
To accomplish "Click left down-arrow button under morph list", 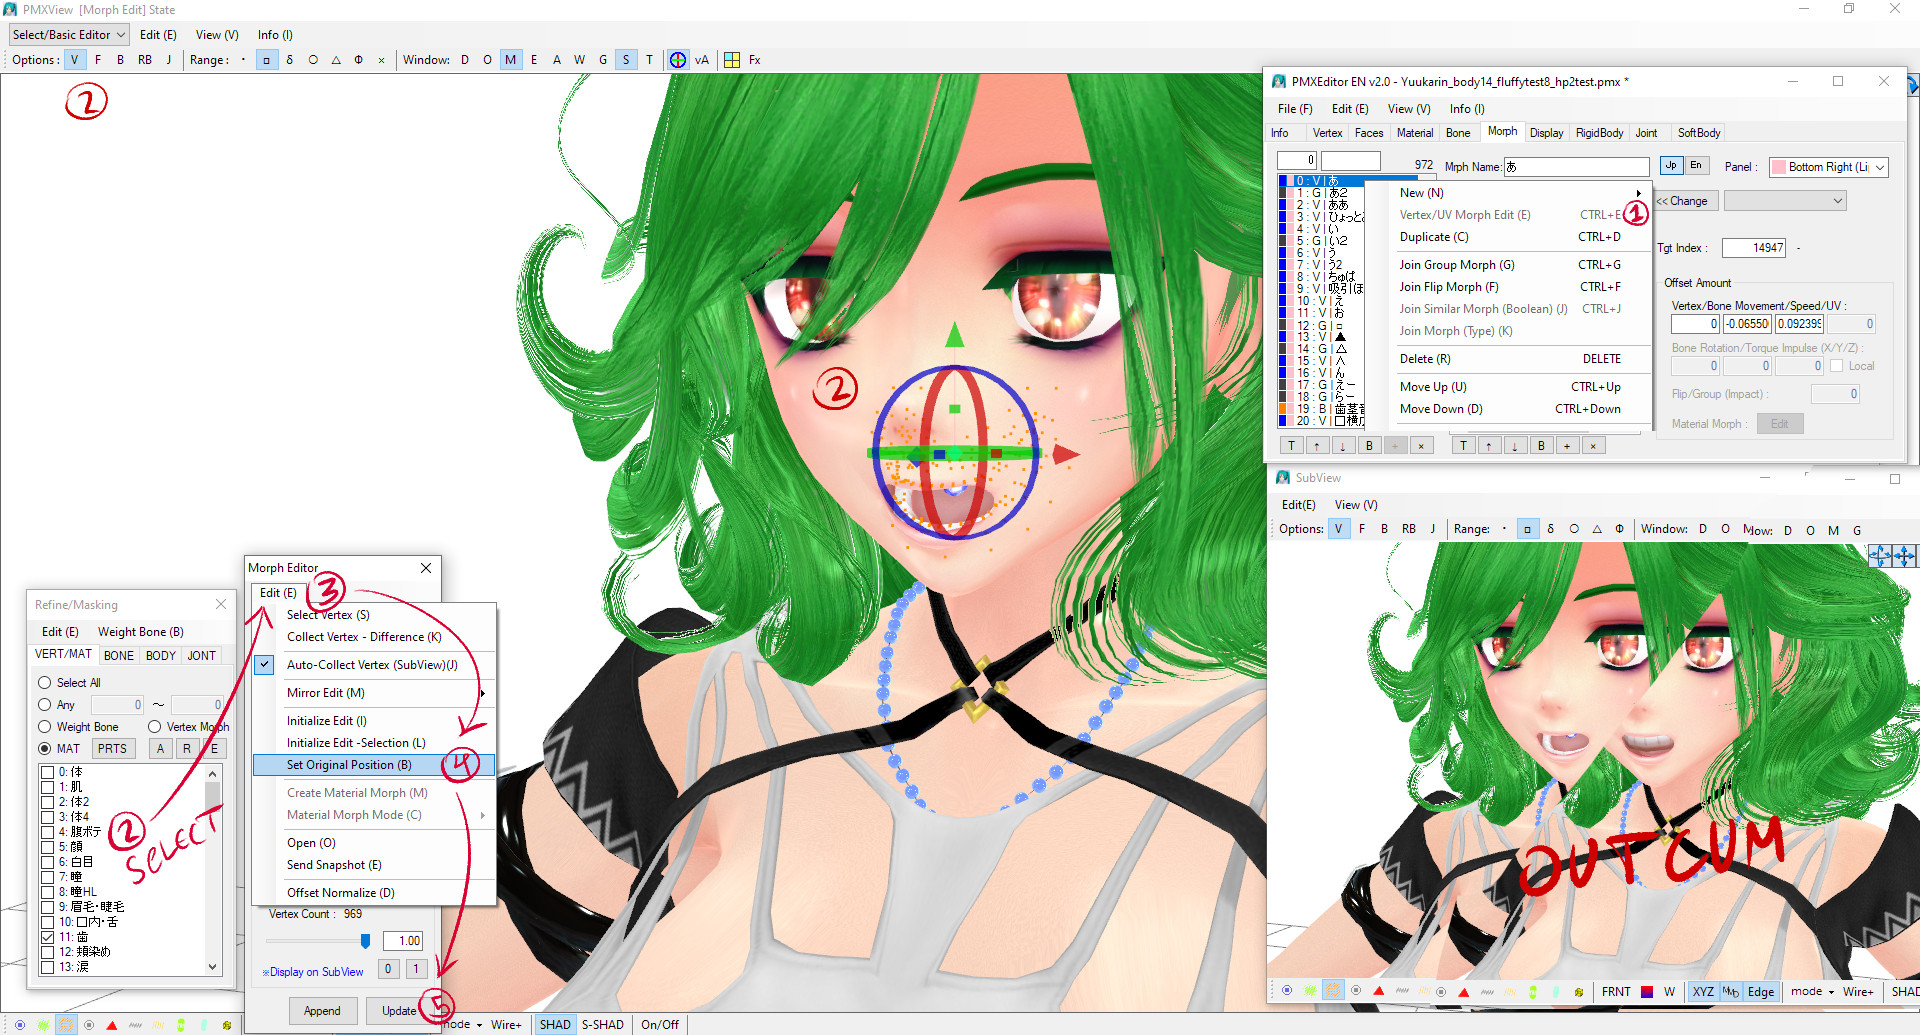I will tap(1343, 446).
